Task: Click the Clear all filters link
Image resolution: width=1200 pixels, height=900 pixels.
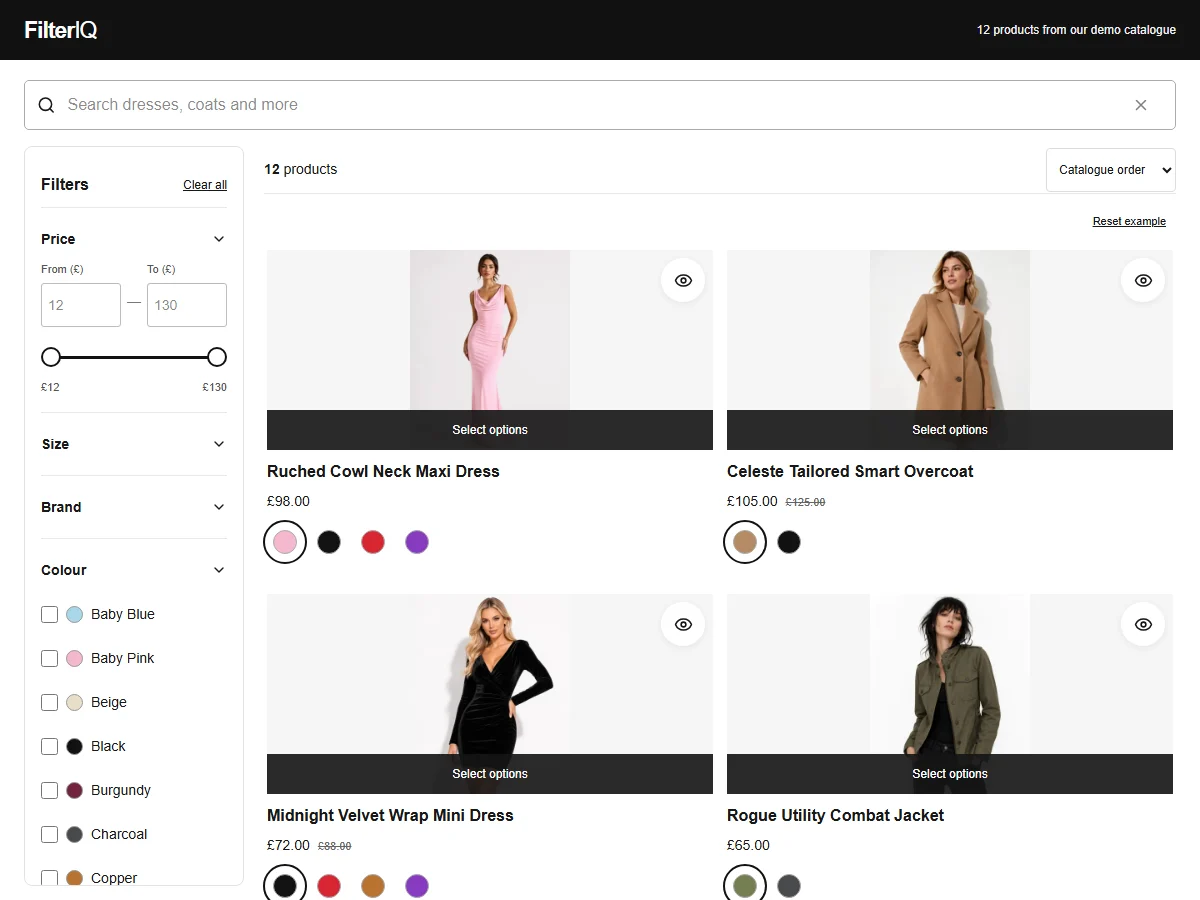Action: [x=205, y=185]
